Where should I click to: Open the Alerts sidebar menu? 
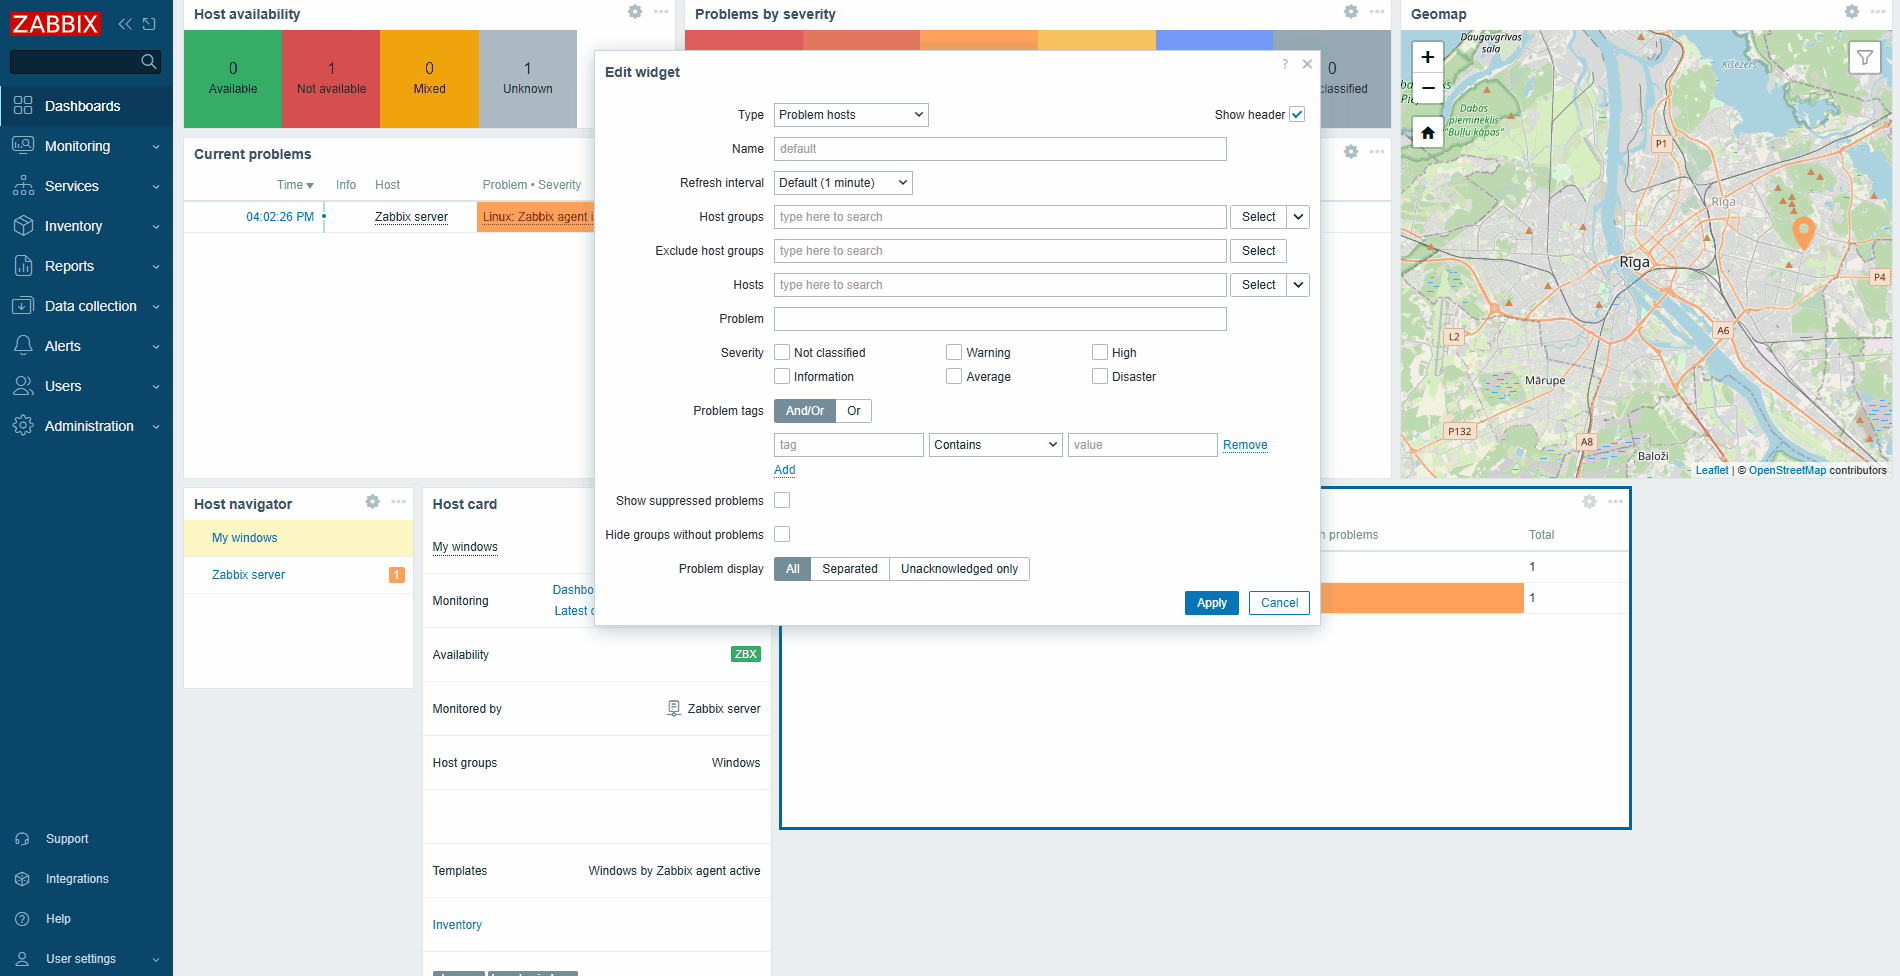tap(86, 346)
